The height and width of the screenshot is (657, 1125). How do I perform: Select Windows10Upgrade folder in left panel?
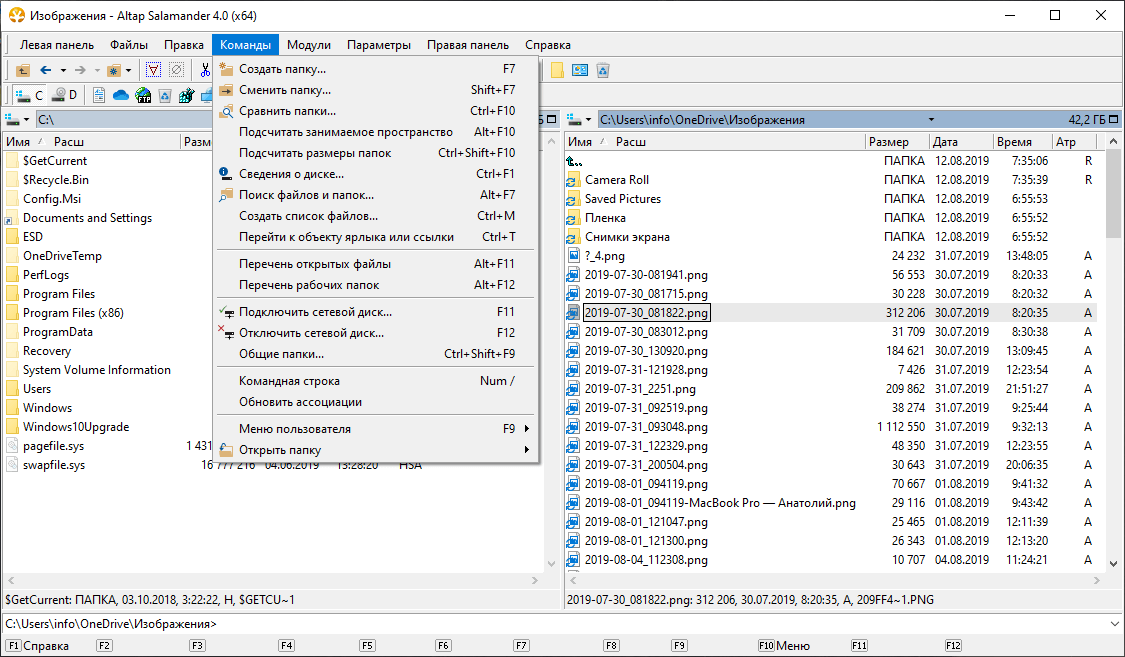[x=75, y=427]
